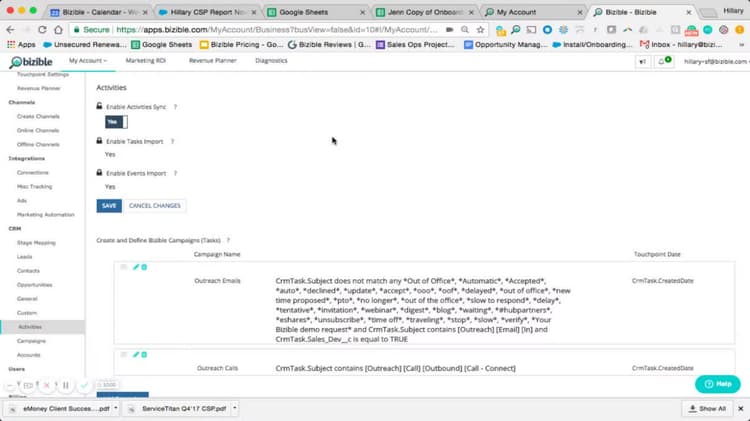Click the orange round extension icon
Image resolution: width=750 pixels, height=421 pixels.
(x=739, y=30)
